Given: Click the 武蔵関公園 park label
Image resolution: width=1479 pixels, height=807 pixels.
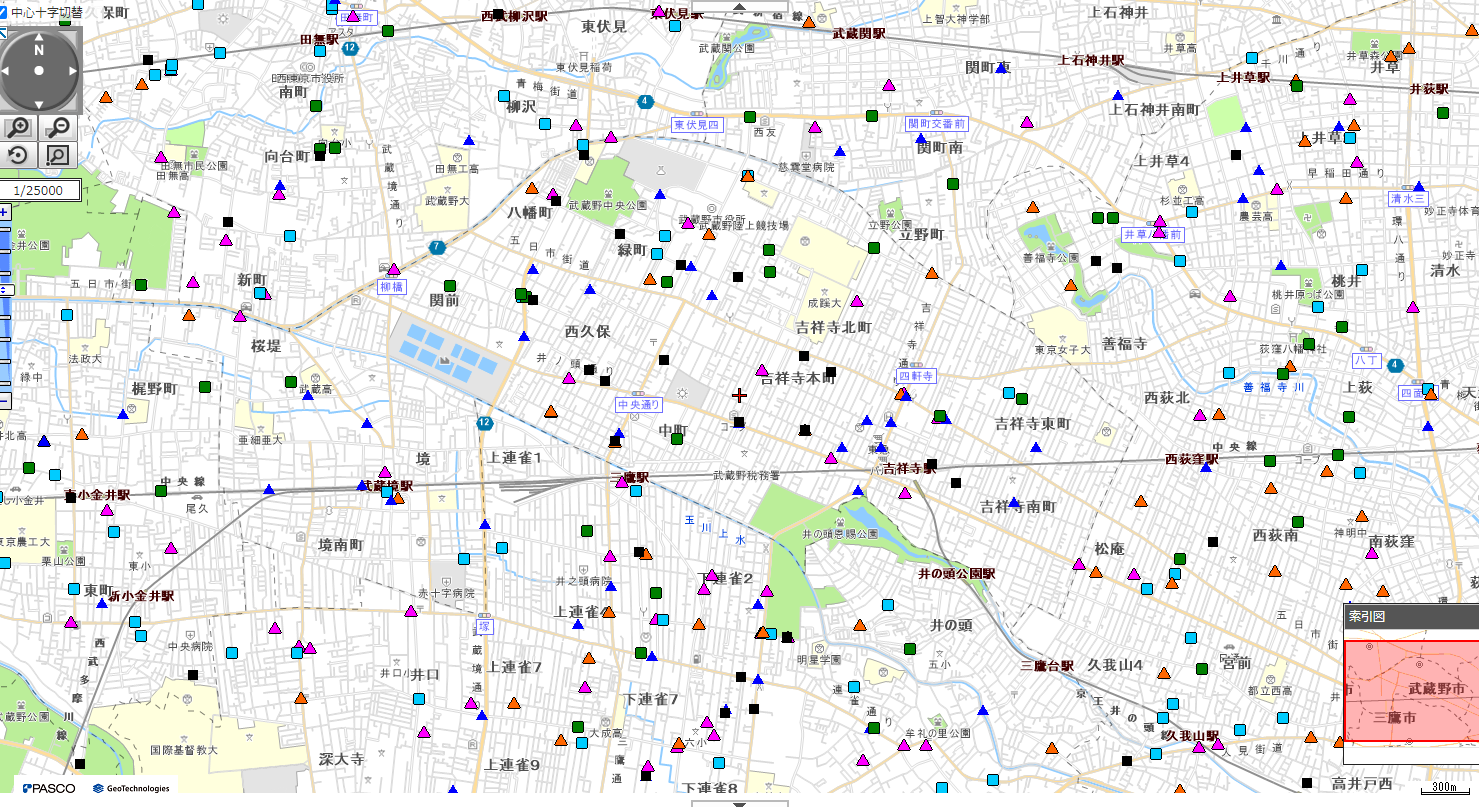Looking at the screenshot, I should [x=727, y=47].
